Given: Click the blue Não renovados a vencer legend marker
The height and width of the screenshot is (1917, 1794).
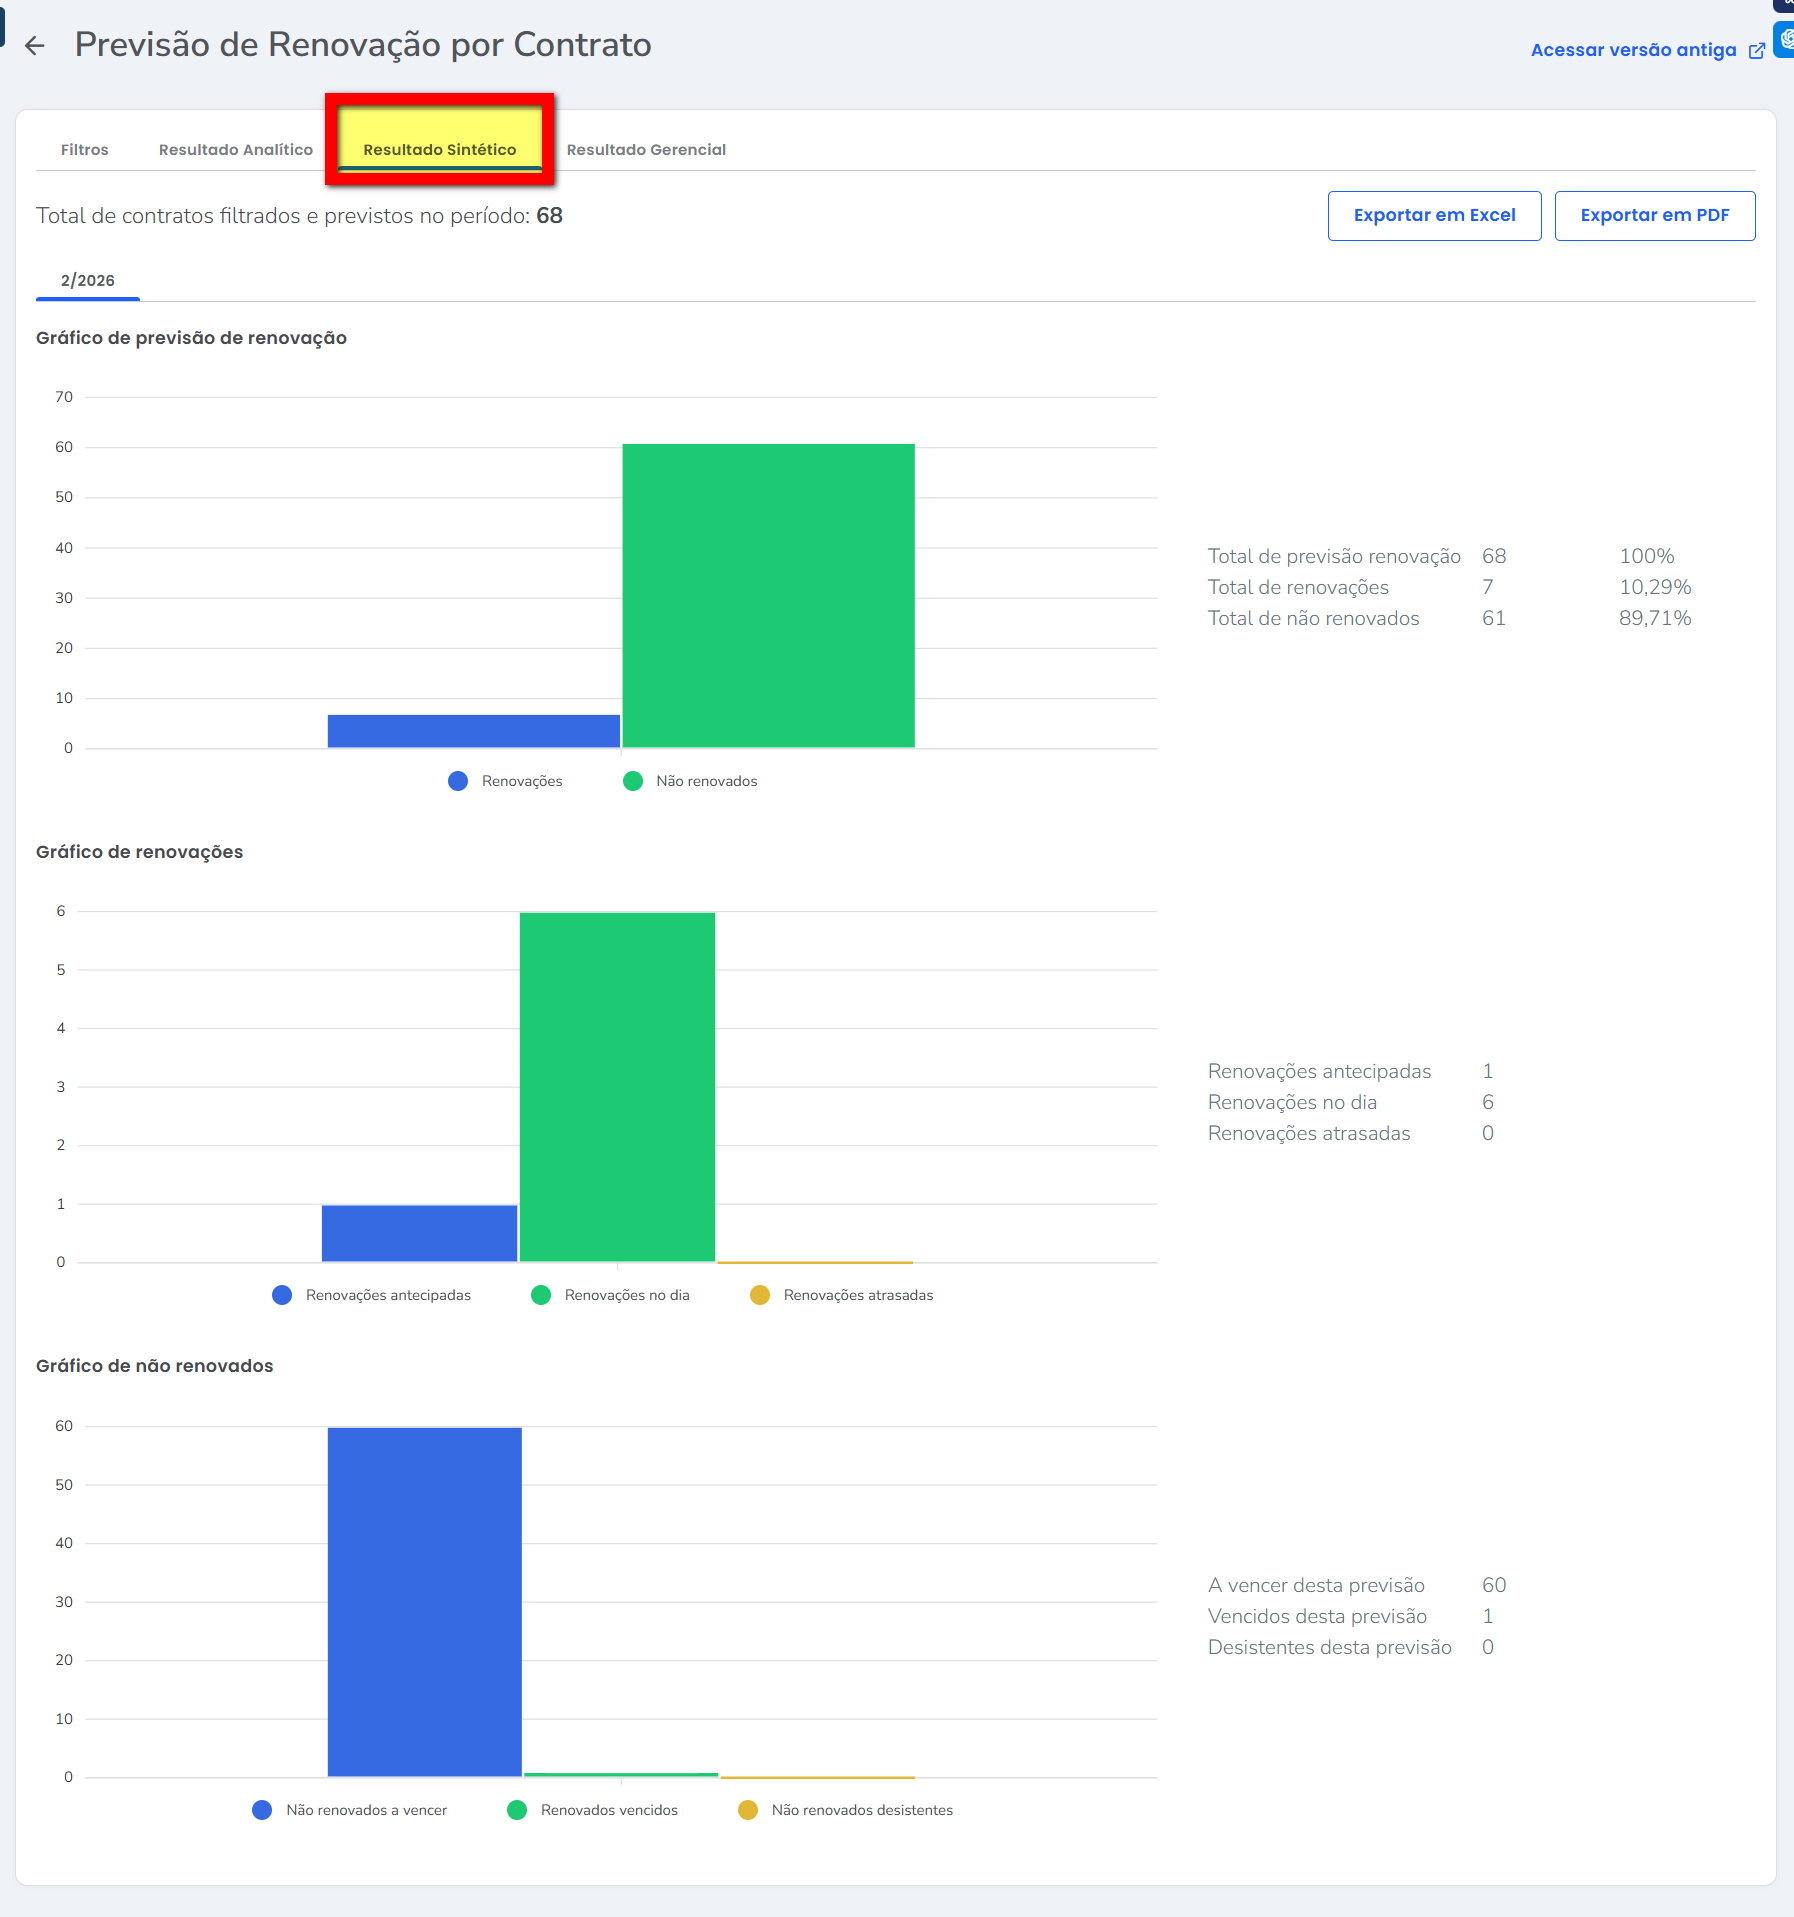Looking at the screenshot, I should (x=262, y=1810).
